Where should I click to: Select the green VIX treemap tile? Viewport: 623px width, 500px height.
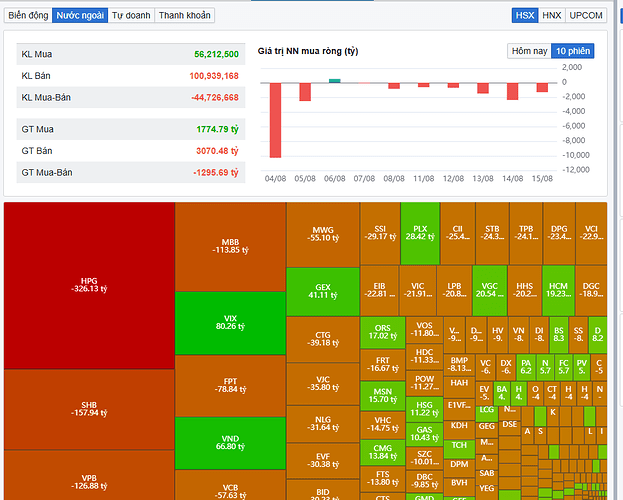click(x=230, y=323)
